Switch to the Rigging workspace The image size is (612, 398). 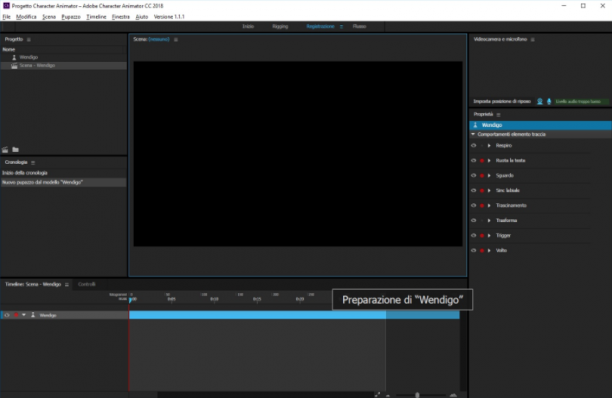point(280,27)
